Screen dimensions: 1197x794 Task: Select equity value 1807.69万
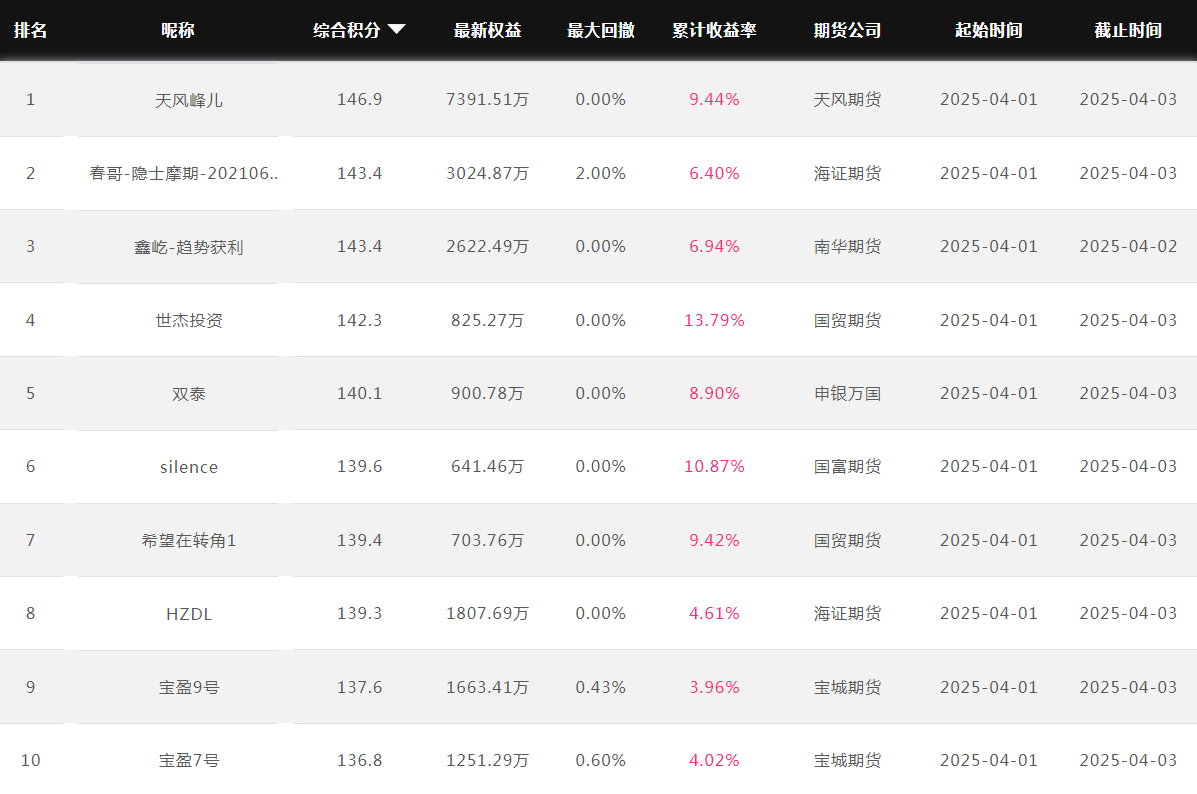point(487,613)
